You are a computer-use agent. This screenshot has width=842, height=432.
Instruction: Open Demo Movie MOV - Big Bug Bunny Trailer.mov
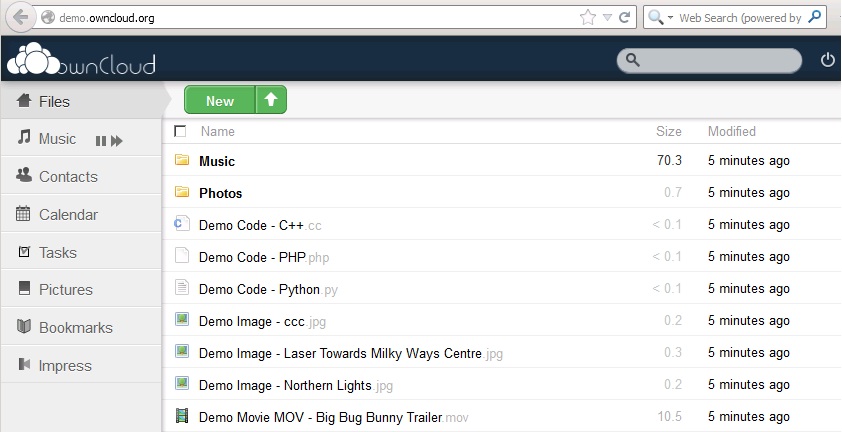pos(333,417)
